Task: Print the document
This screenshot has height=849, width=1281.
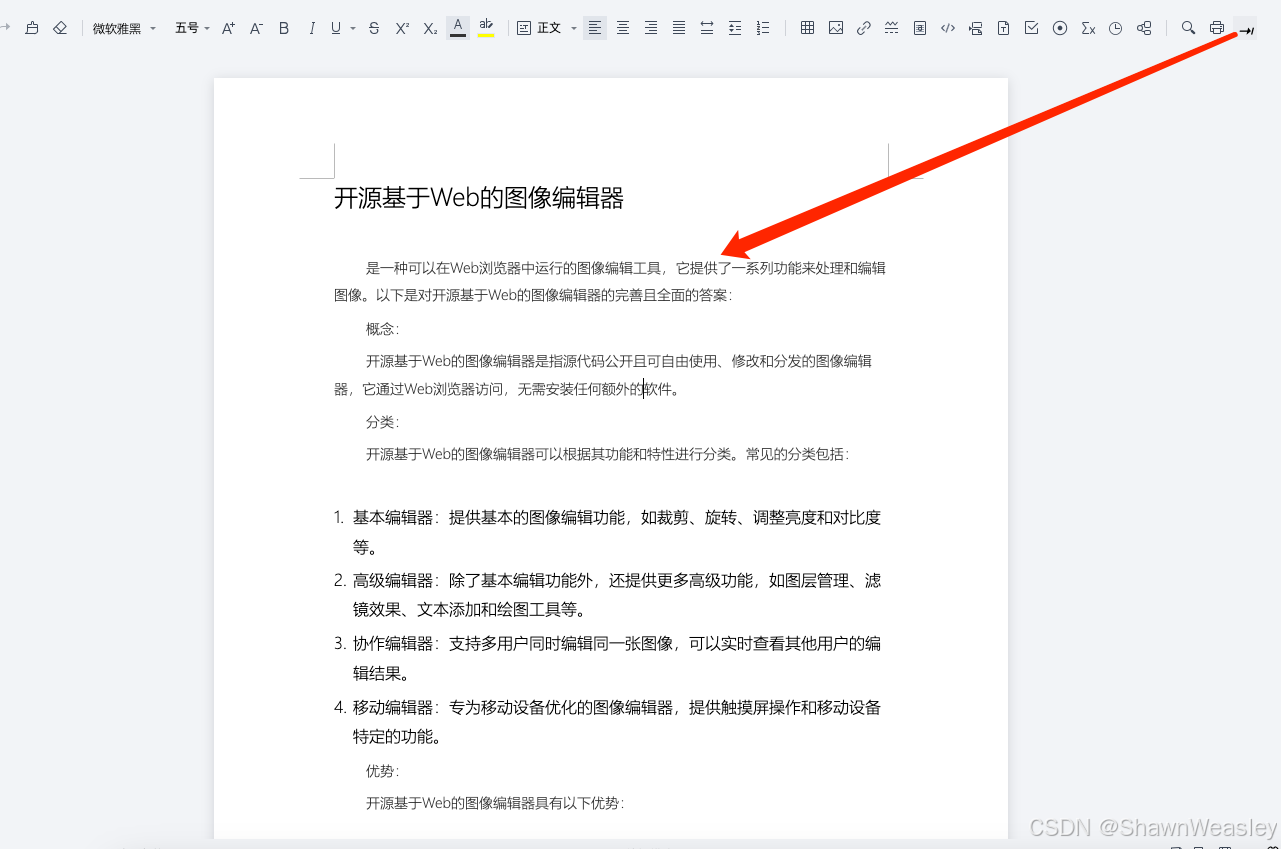Action: point(1217,28)
